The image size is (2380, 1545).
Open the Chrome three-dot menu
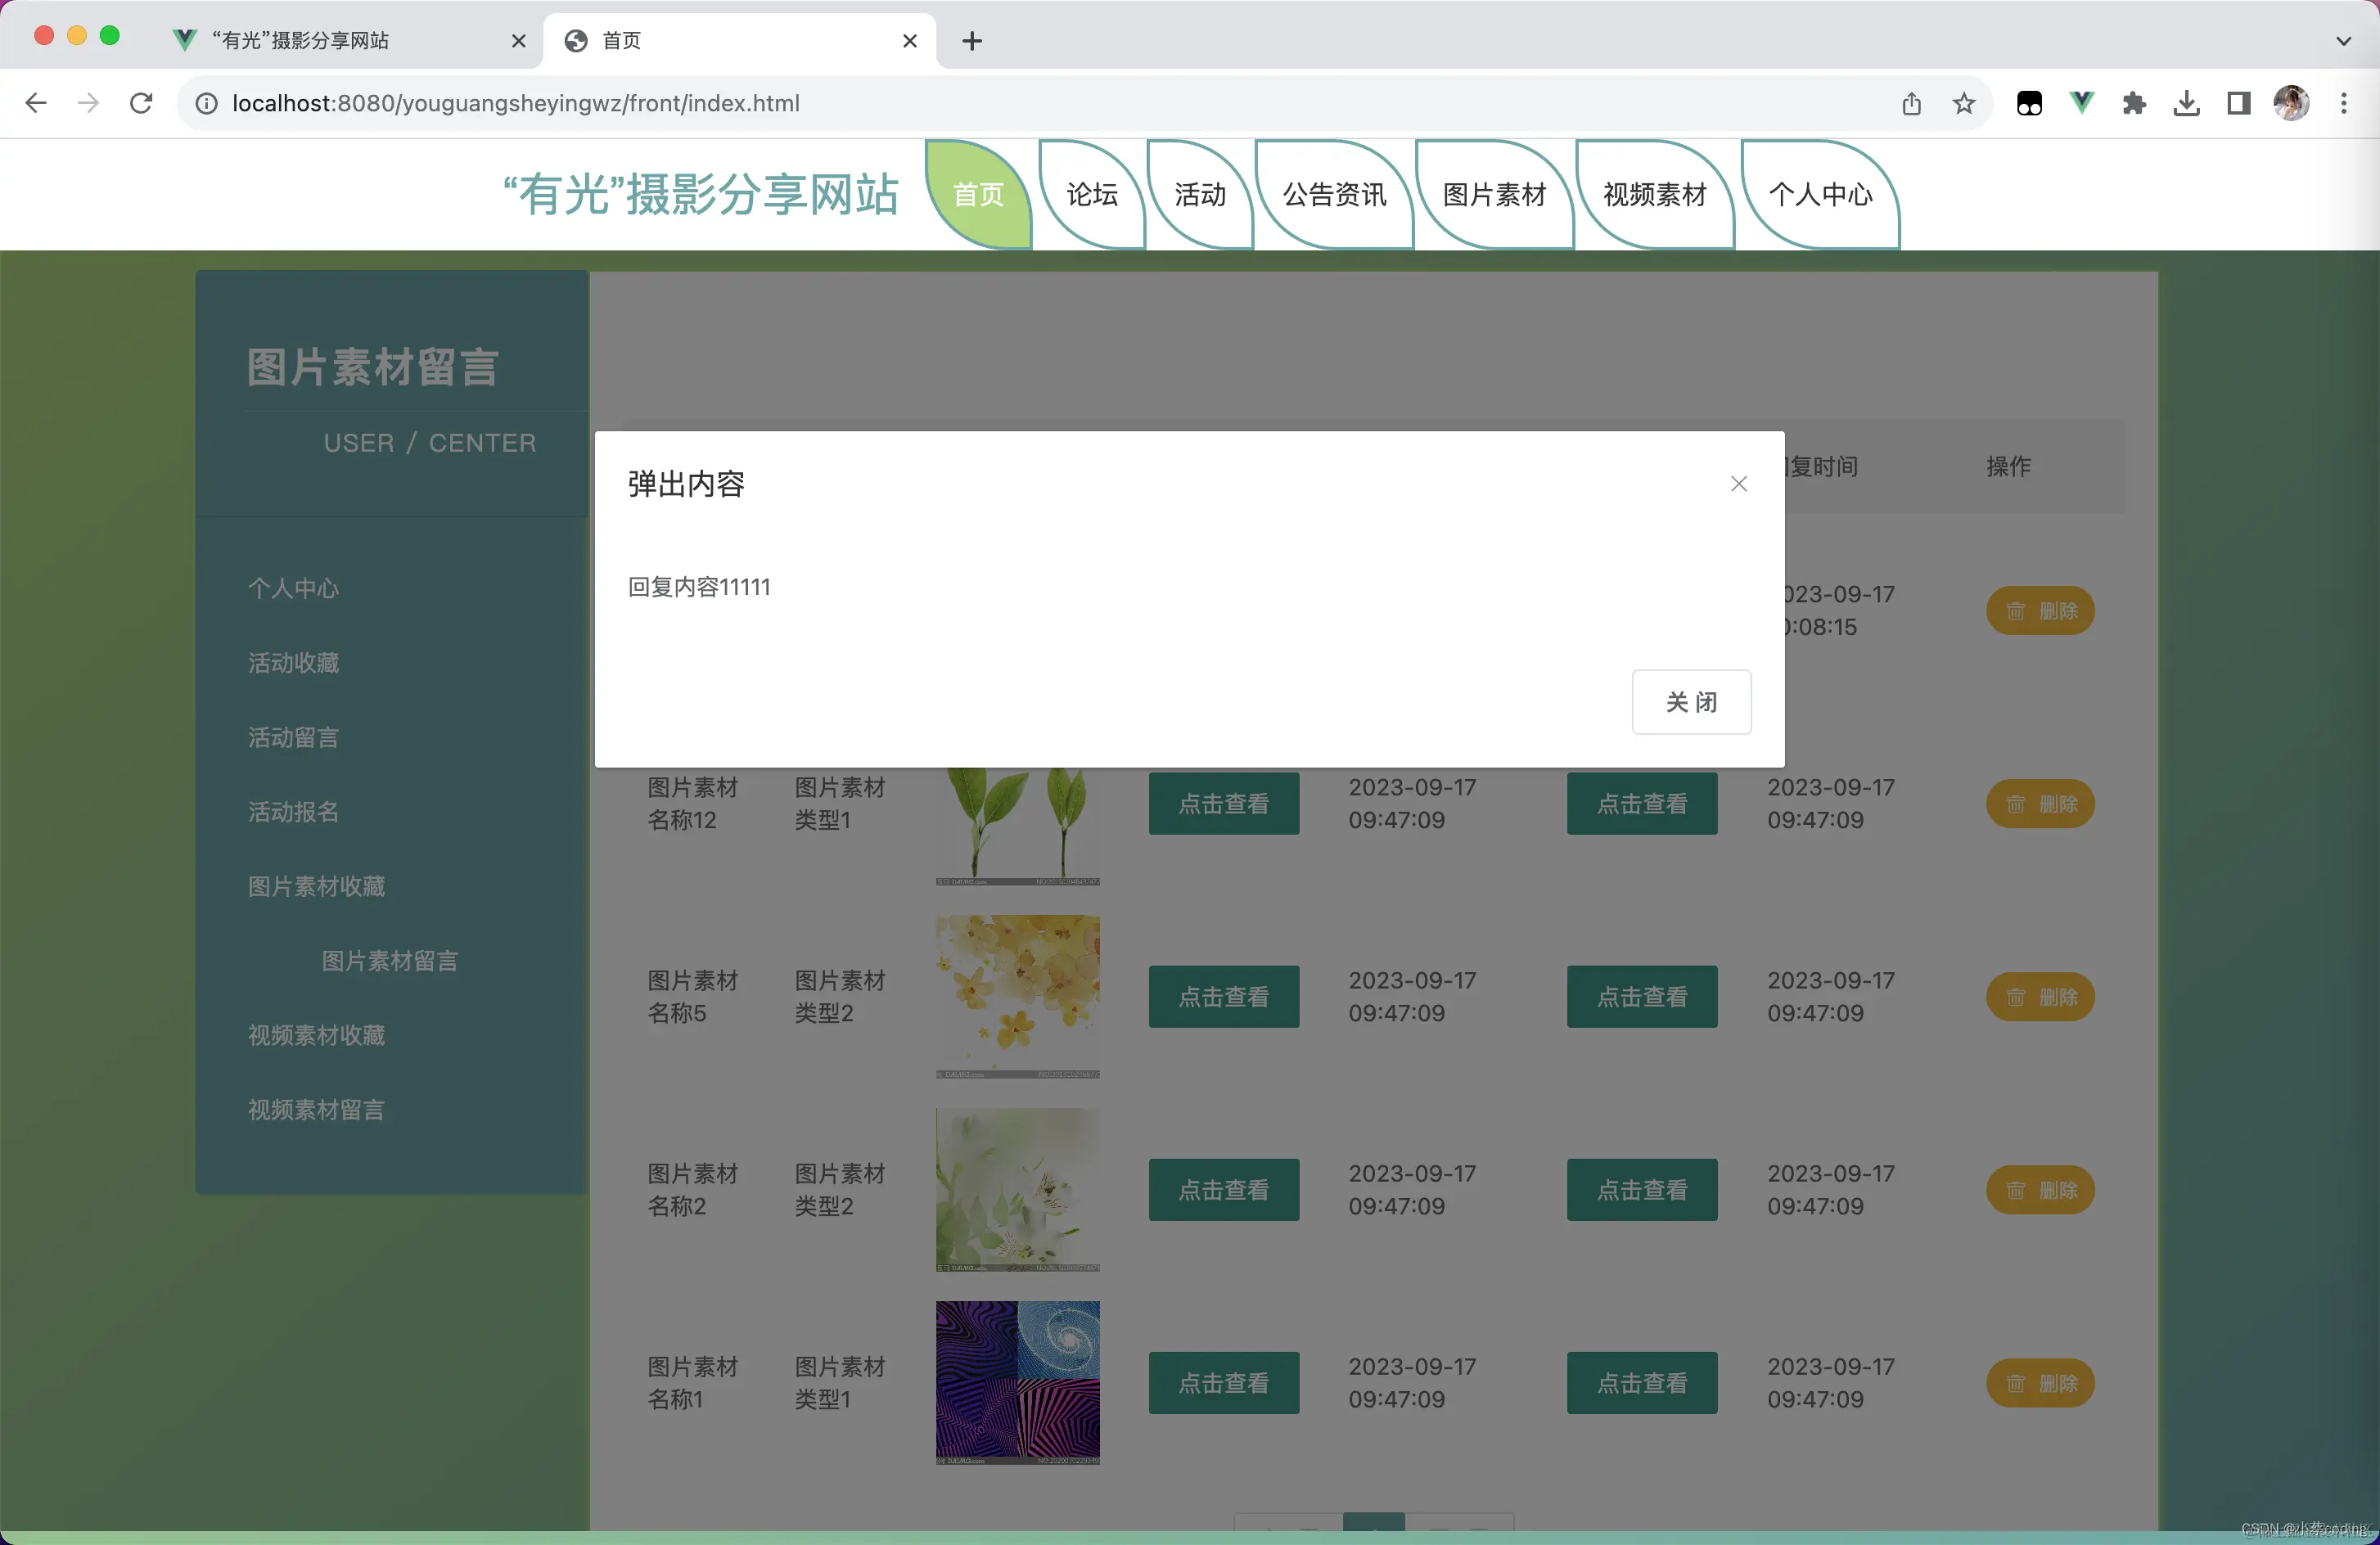pos(2344,103)
